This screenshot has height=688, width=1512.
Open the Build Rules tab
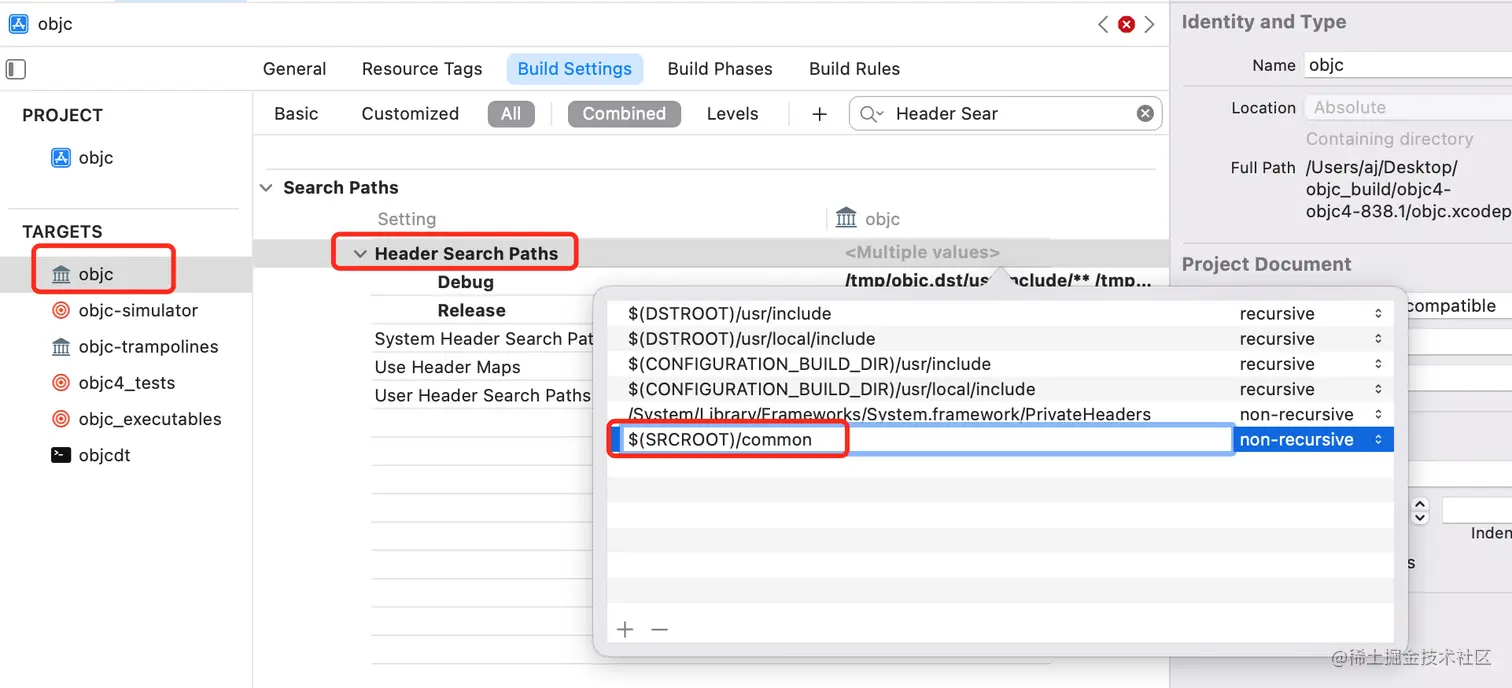[854, 69]
